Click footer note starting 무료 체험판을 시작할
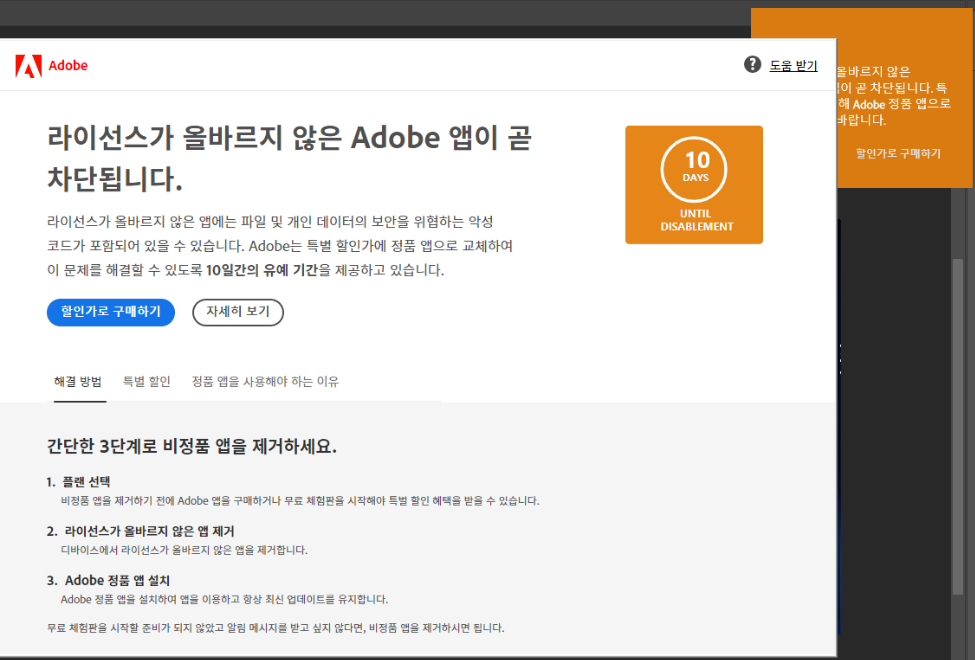Viewport: 975px width, 660px height. pyautogui.click(x=275, y=628)
